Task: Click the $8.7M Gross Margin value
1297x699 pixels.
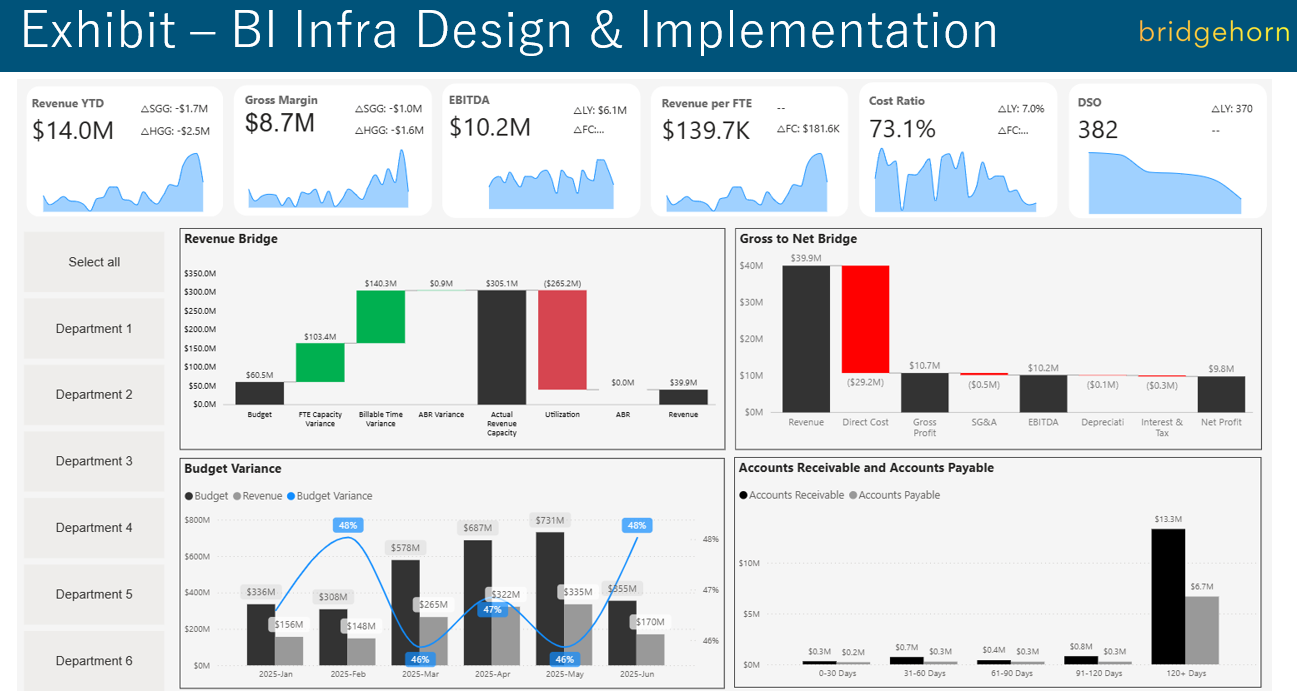Action: (x=280, y=123)
